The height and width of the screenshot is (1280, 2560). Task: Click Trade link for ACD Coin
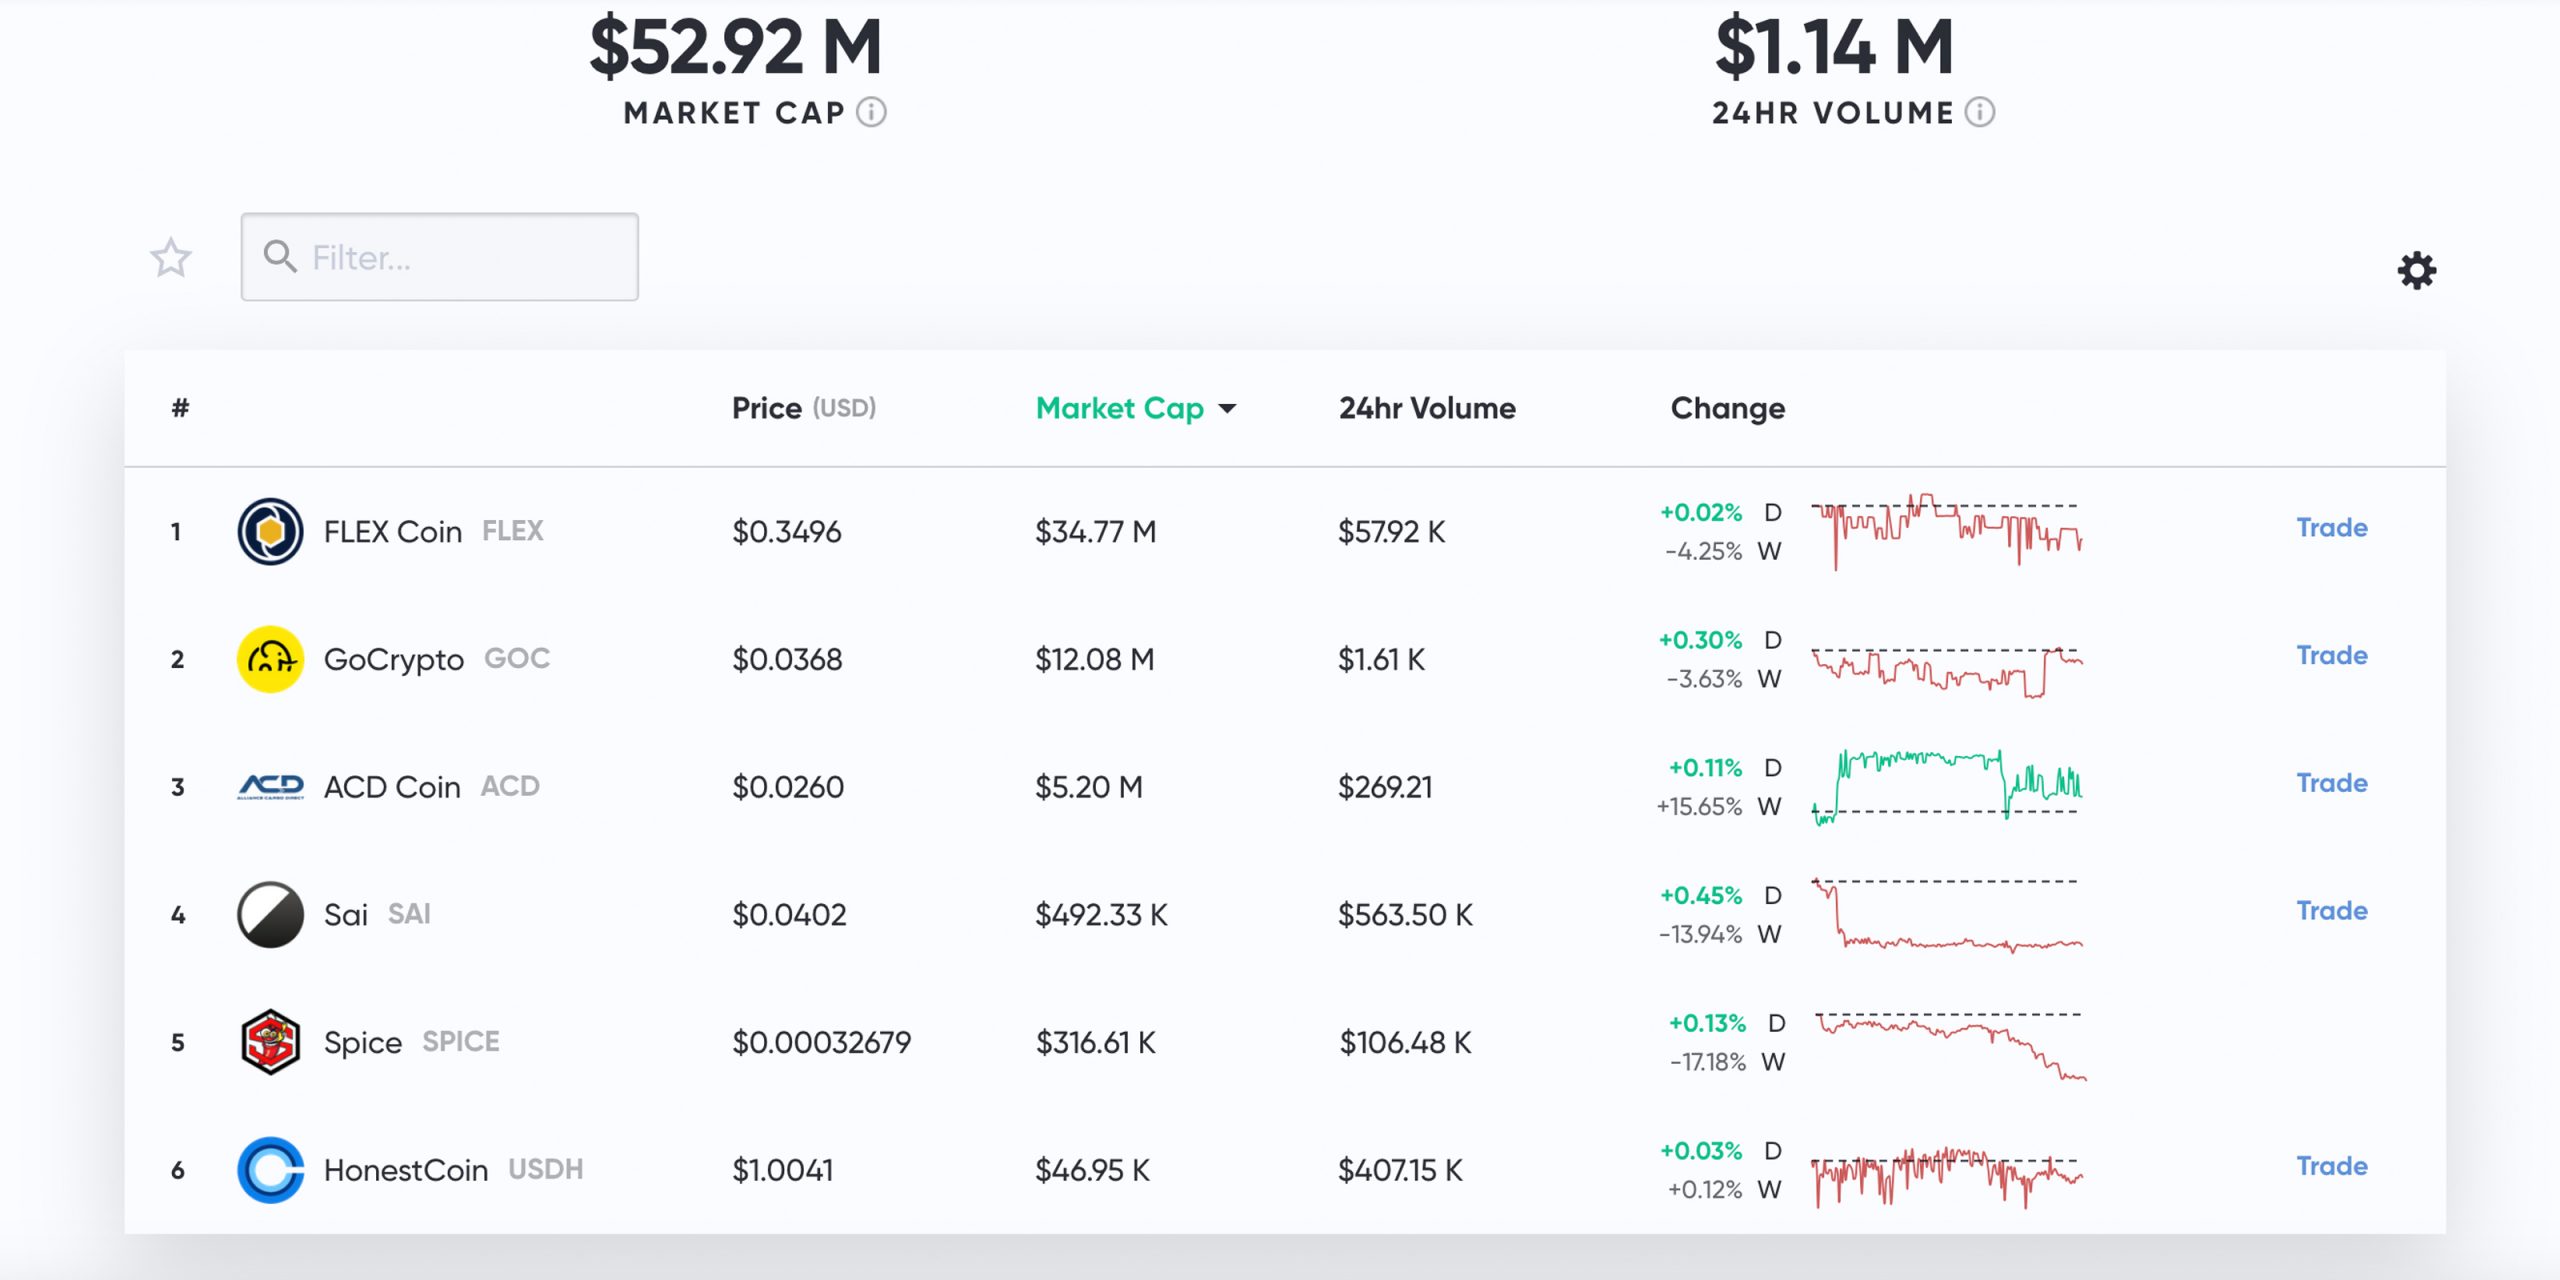2331,782
